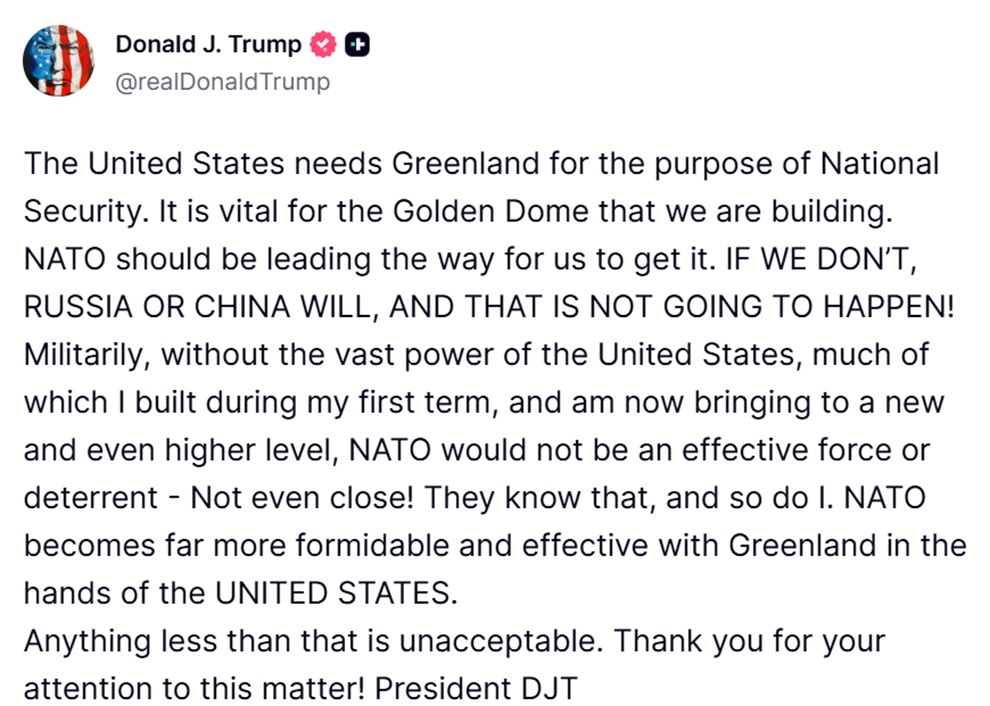The height and width of the screenshot is (706, 990).
Task: Click the red verified checkmark badge
Action: tap(324, 45)
